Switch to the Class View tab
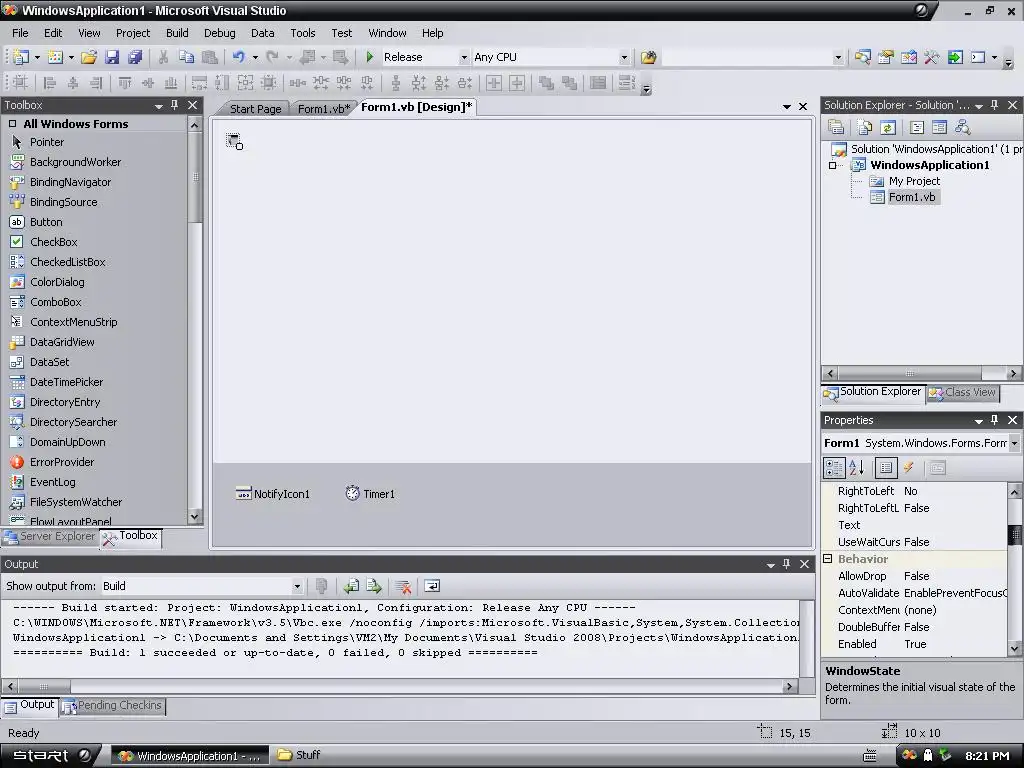 (x=963, y=392)
